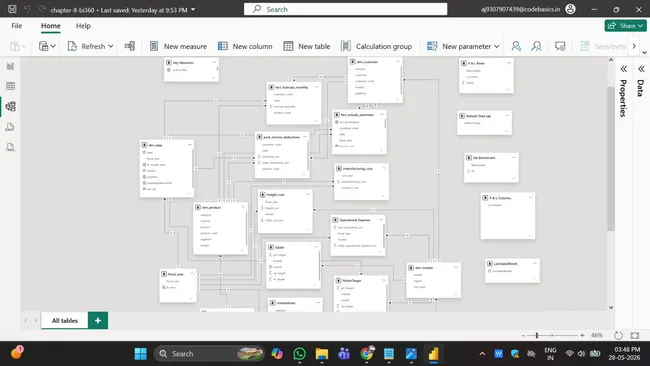
Task: Click New column button
Action: coord(245,46)
